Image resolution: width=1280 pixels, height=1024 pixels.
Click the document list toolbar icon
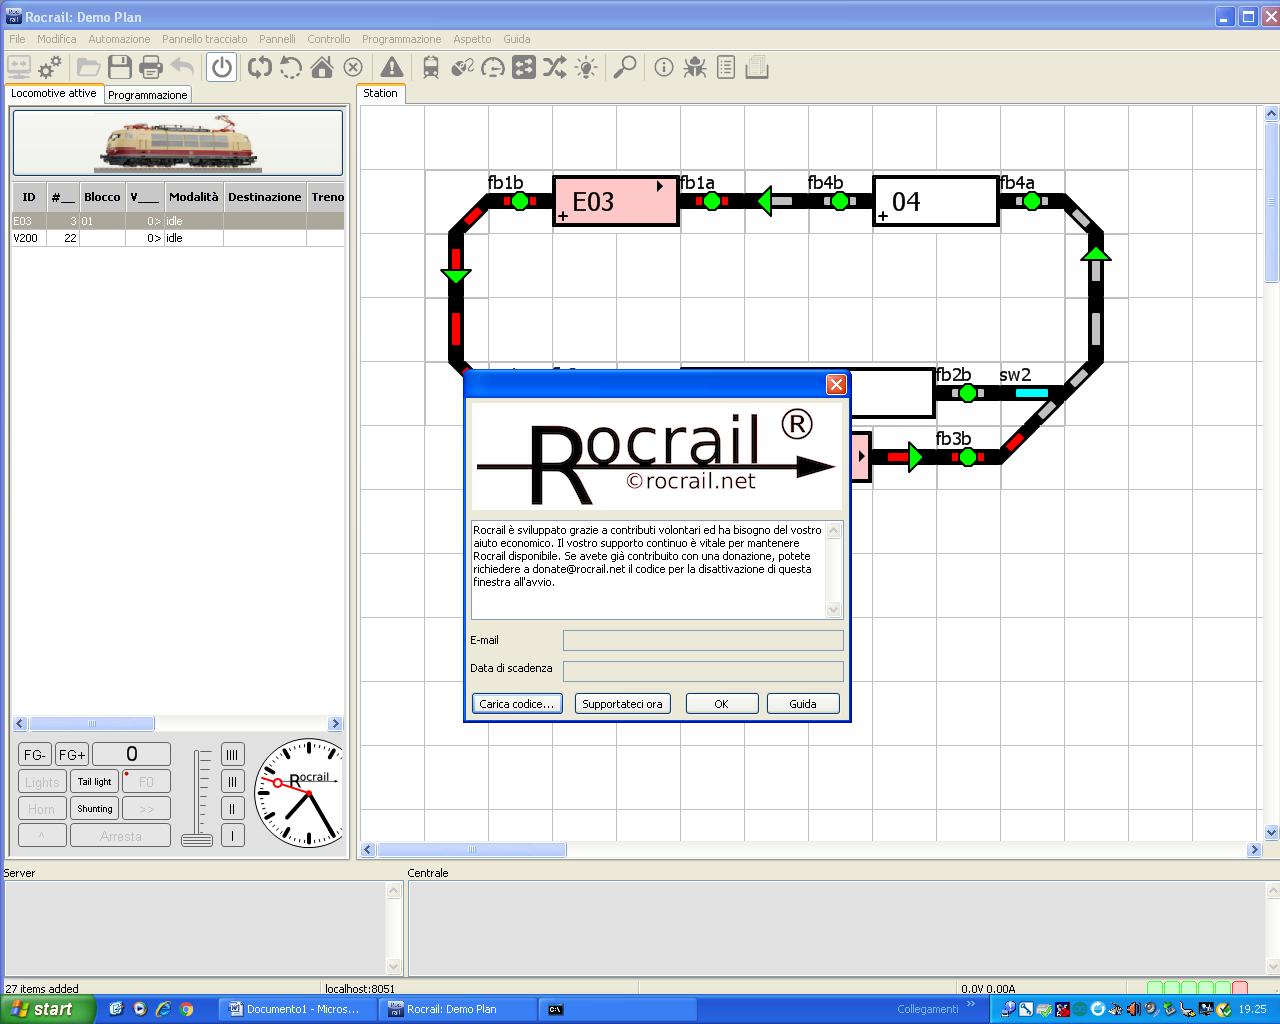[726, 67]
